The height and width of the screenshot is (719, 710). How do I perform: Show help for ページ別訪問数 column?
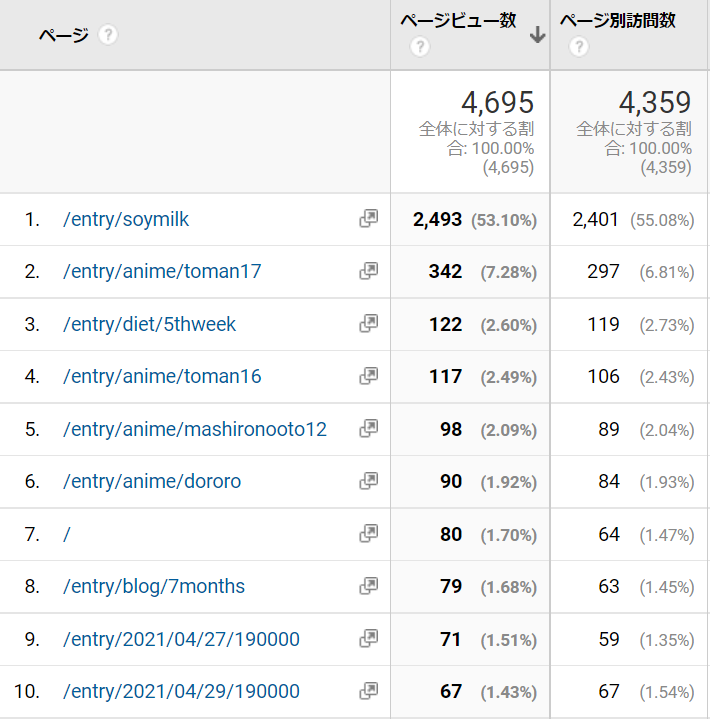[579, 47]
